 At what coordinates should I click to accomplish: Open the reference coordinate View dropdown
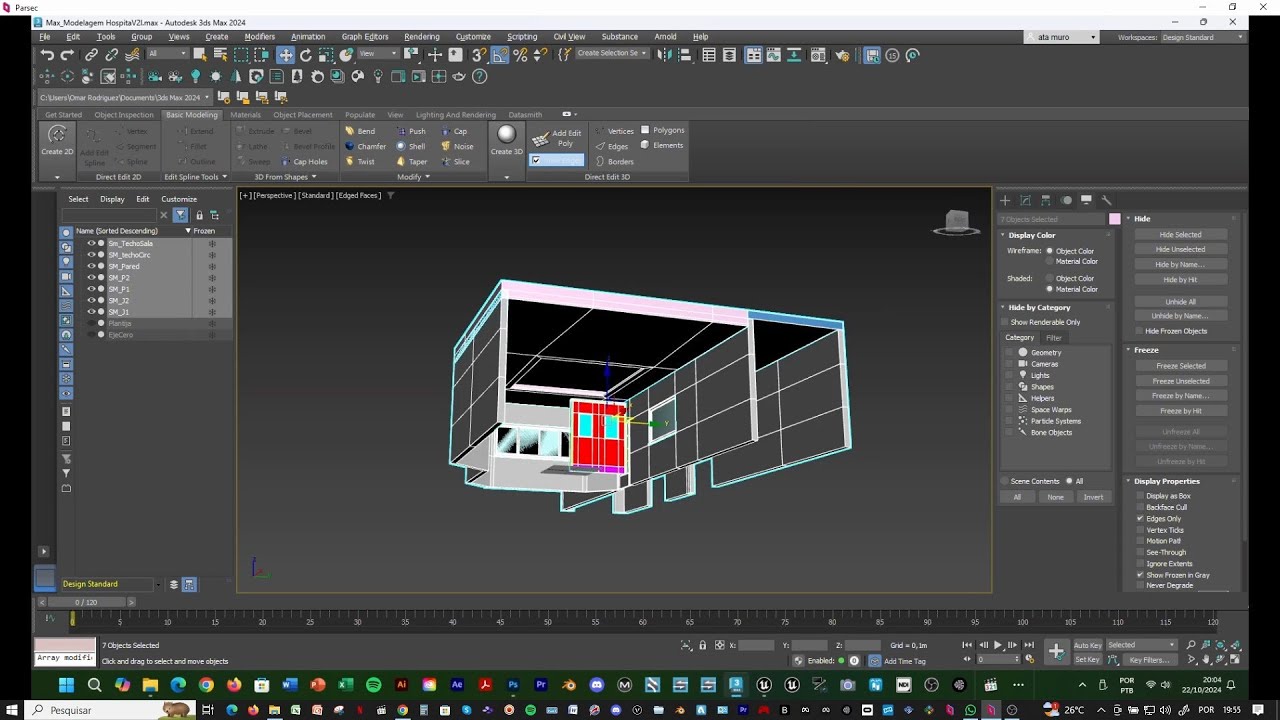[377, 54]
